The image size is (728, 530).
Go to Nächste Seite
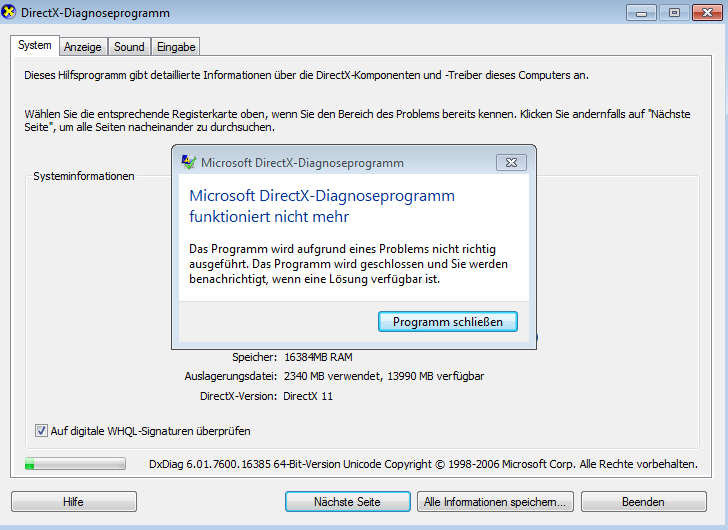(x=348, y=502)
